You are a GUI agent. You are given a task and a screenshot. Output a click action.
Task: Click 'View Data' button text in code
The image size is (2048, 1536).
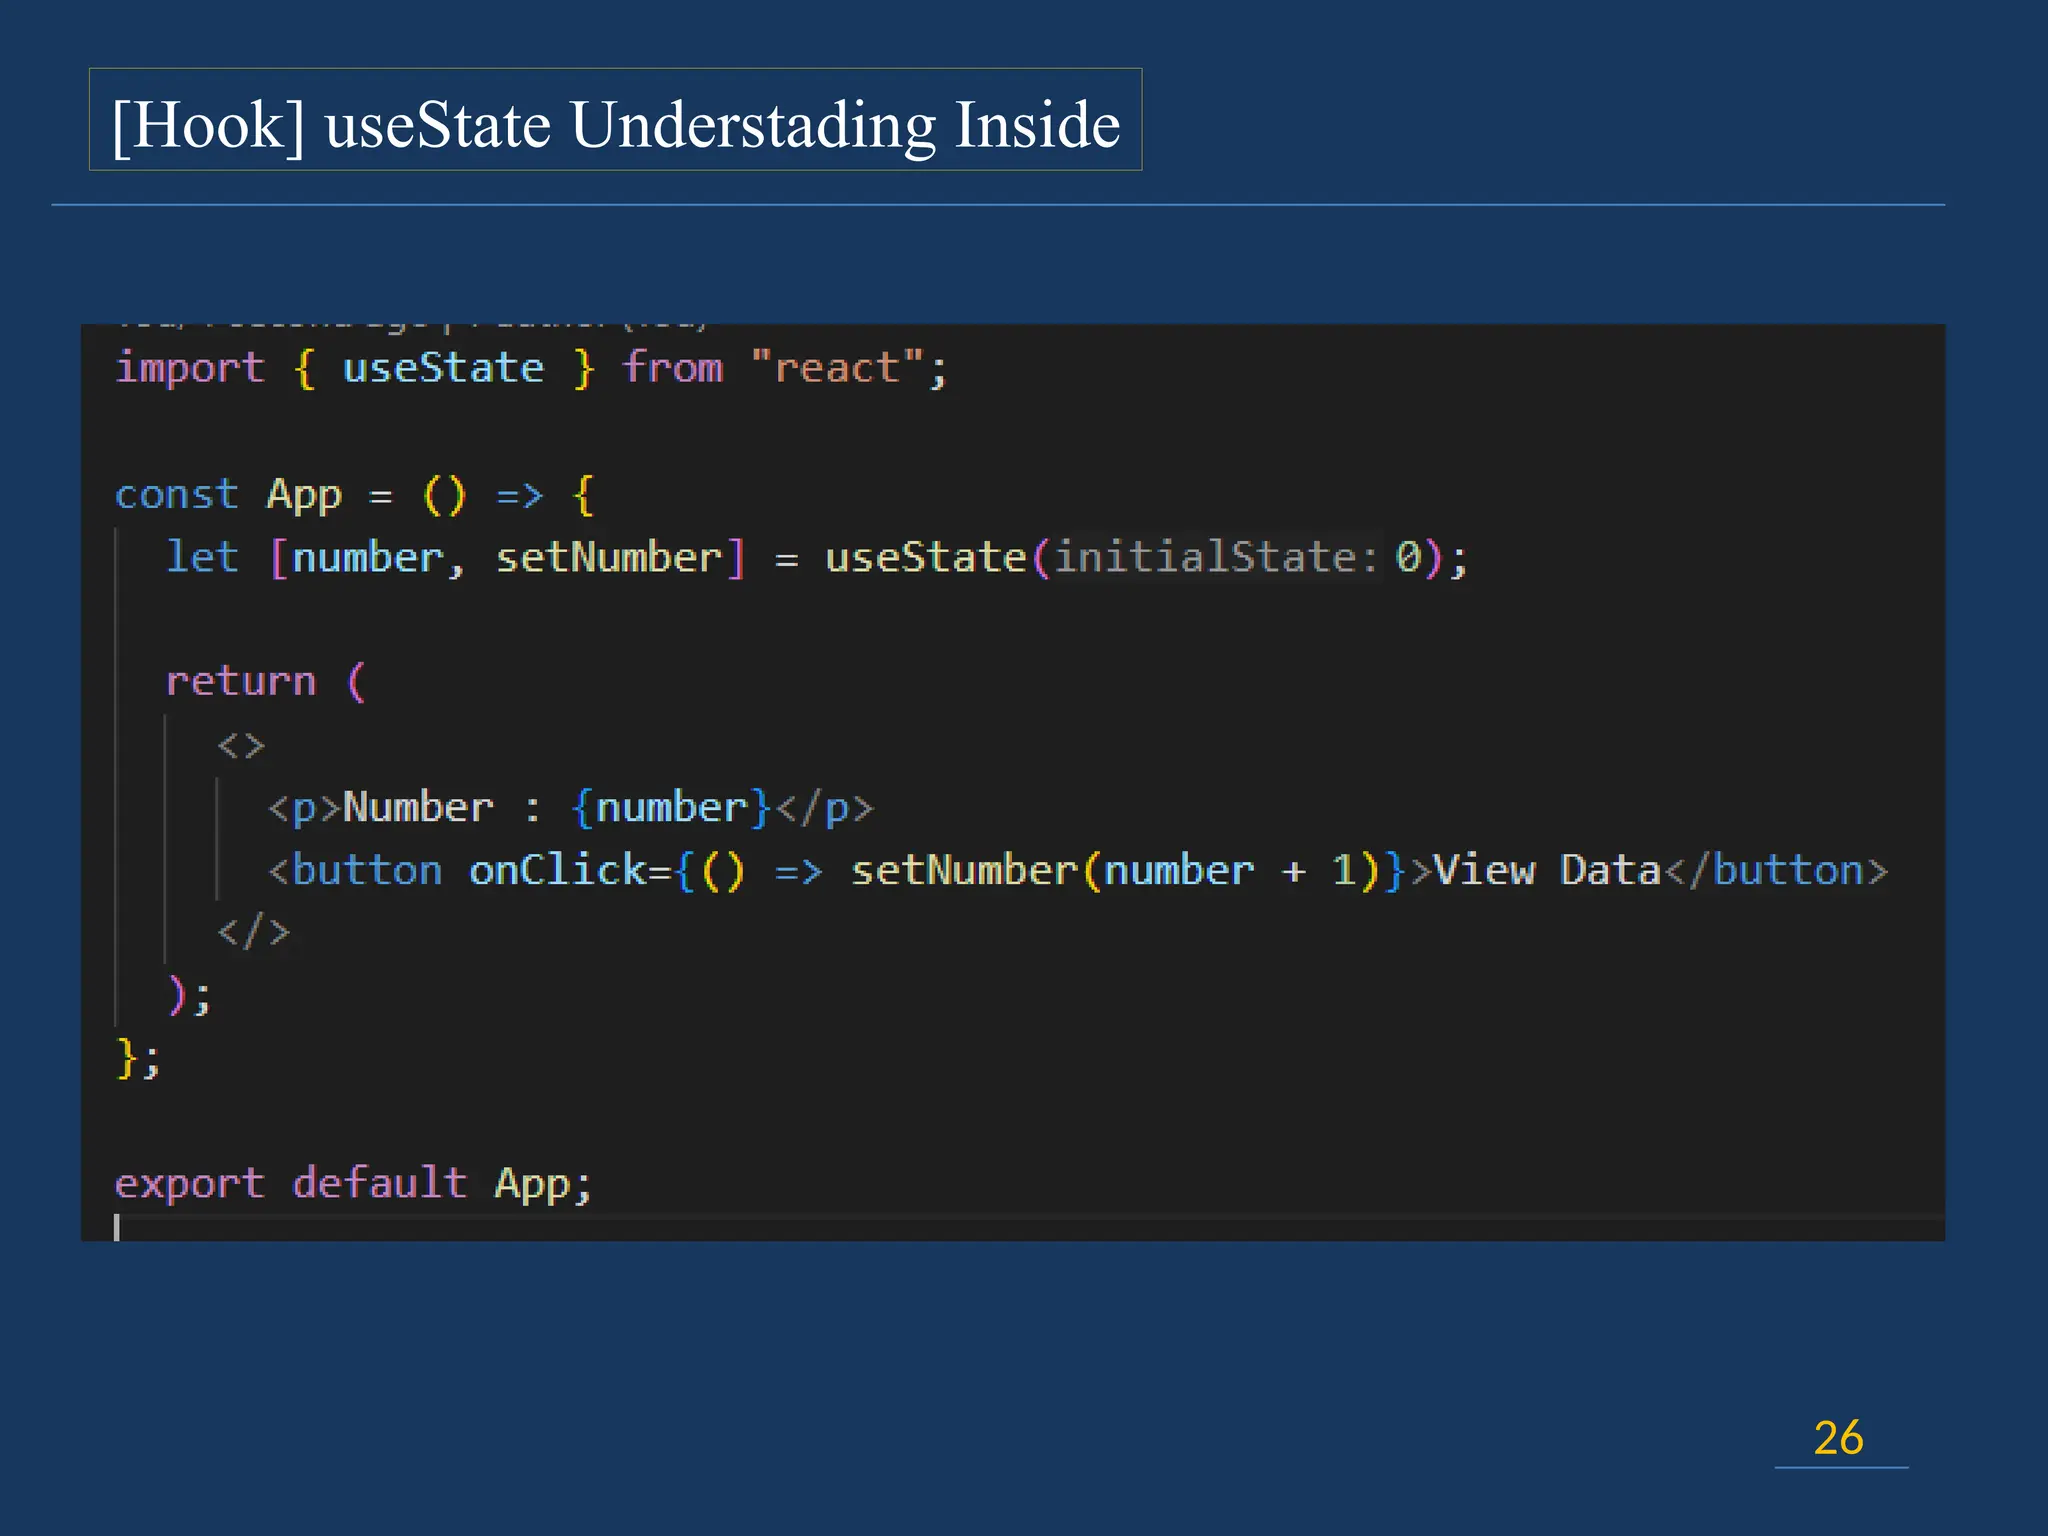pos(1547,871)
